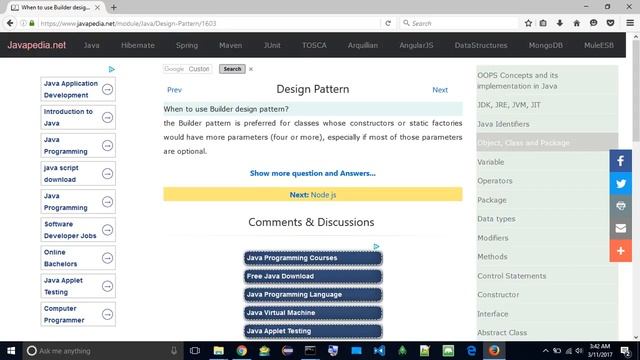Viewport: 640px width, 360px height.
Task: Focus the Firefox Search box
Action: click(459, 23)
